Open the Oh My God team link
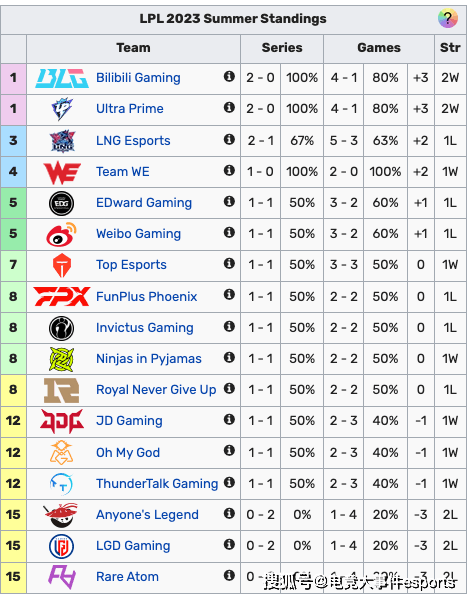The image size is (470, 599). pyautogui.click(x=128, y=452)
